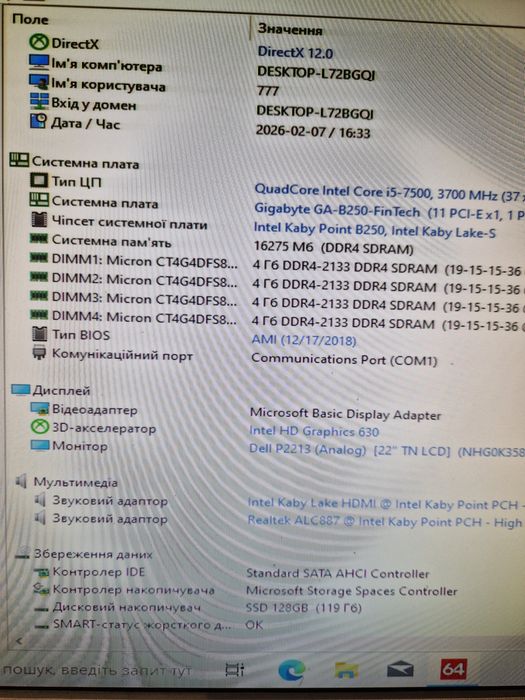Click the user name icon

pos(39,81)
